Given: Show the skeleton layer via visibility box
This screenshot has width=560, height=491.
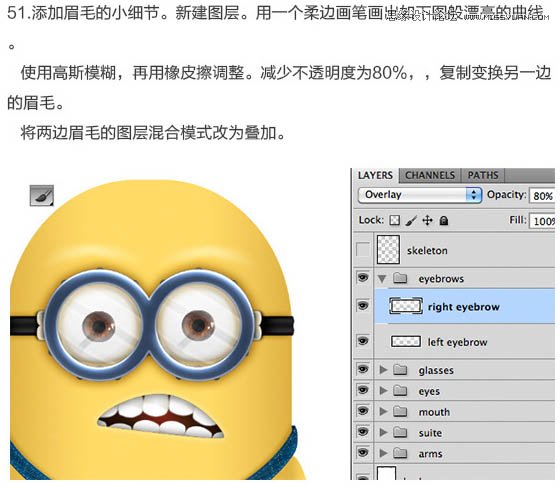Looking at the screenshot, I should point(363,250).
